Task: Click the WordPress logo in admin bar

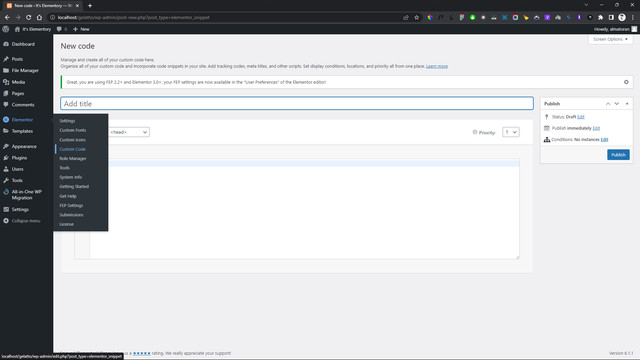Action: point(6,29)
